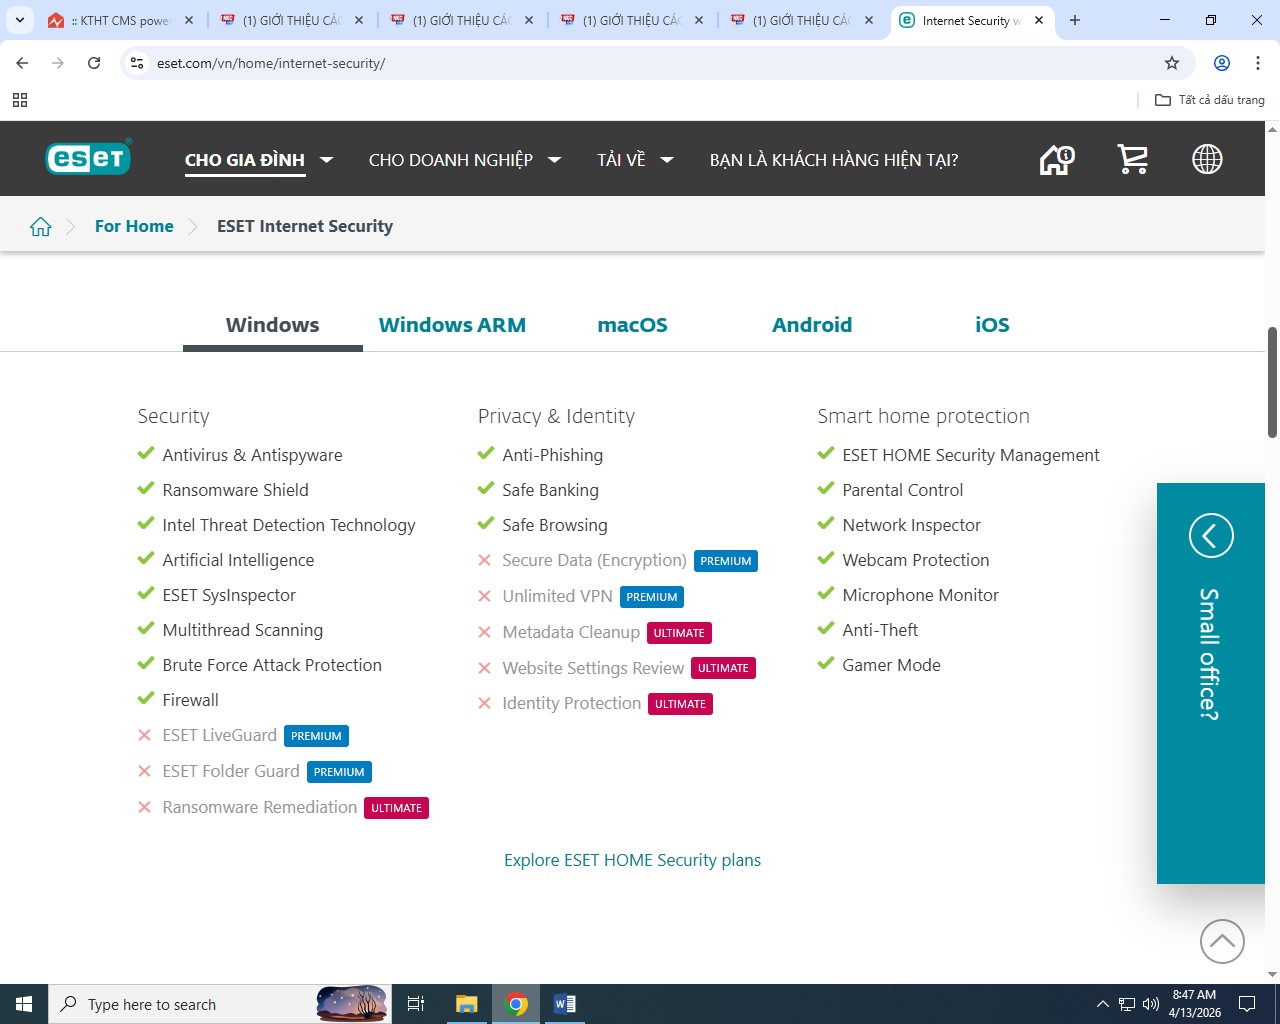View site information icon in address bar
The image size is (1280, 1024).
pos(137,63)
